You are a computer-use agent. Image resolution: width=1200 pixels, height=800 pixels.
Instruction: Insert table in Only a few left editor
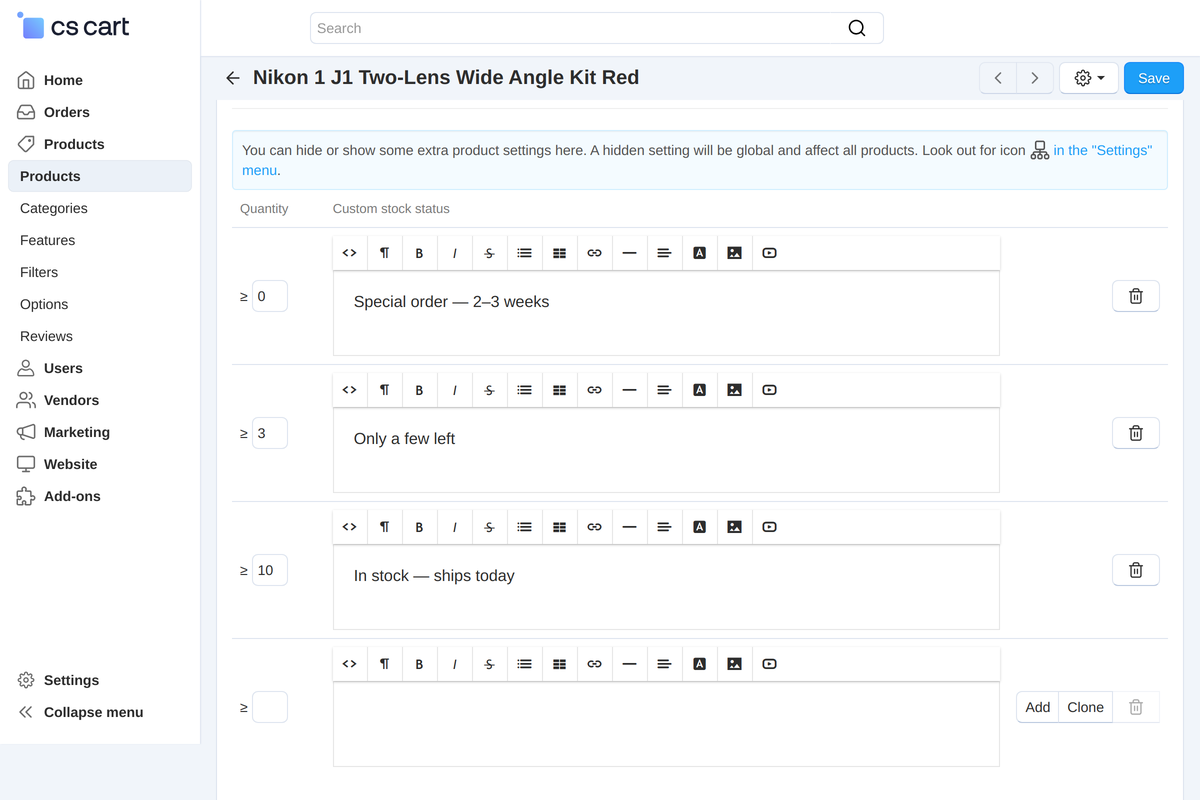point(559,390)
